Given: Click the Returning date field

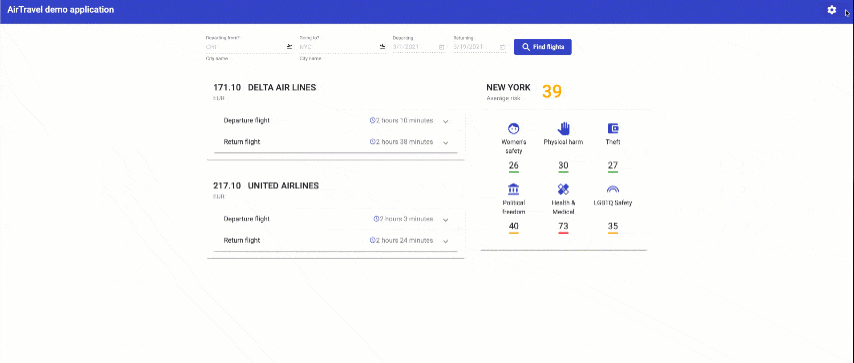Looking at the screenshot, I should click(x=480, y=47).
